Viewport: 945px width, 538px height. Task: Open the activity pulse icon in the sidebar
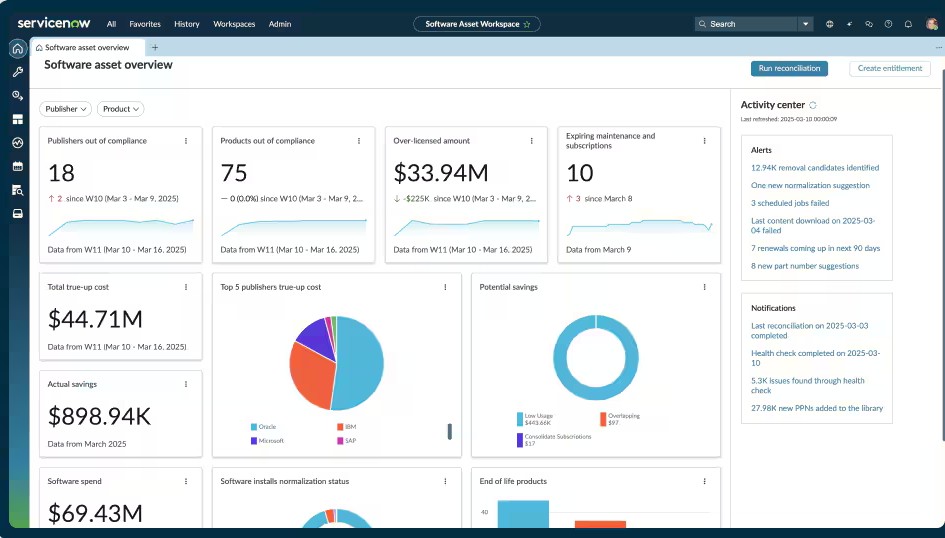[x=17, y=143]
